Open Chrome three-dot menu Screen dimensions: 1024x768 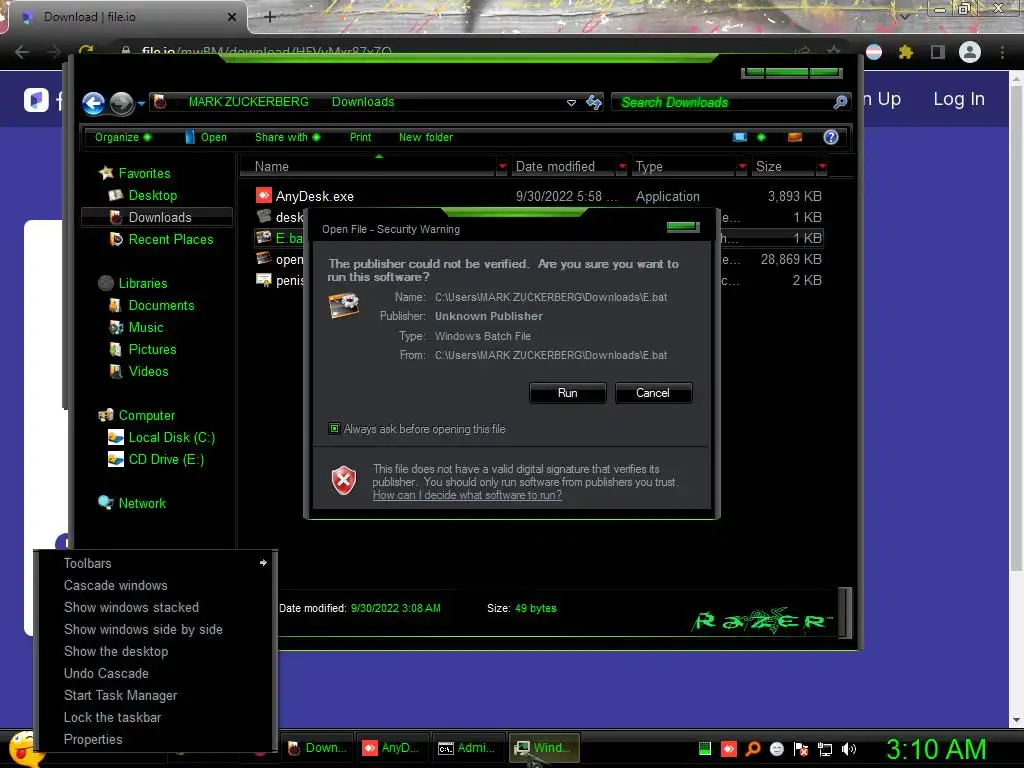tap(1002, 52)
